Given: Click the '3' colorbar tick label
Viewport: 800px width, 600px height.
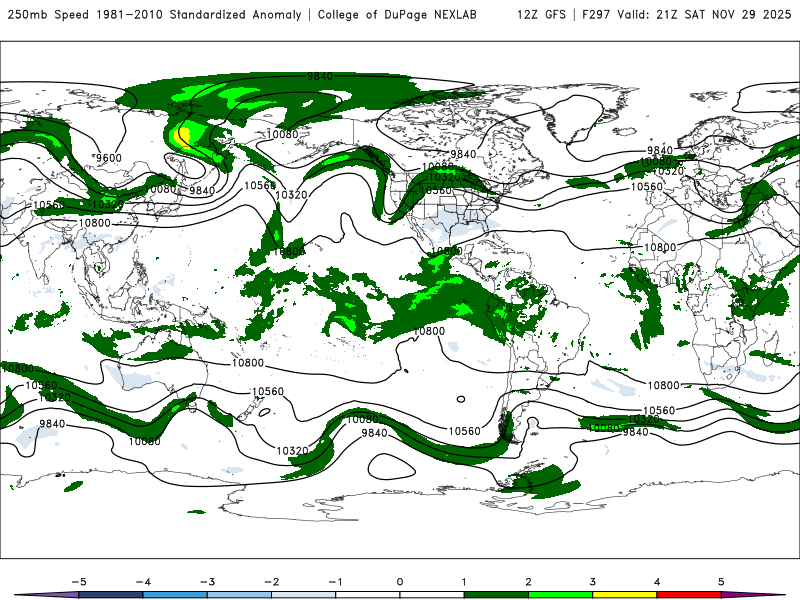Looking at the screenshot, I should coord(593,582).
